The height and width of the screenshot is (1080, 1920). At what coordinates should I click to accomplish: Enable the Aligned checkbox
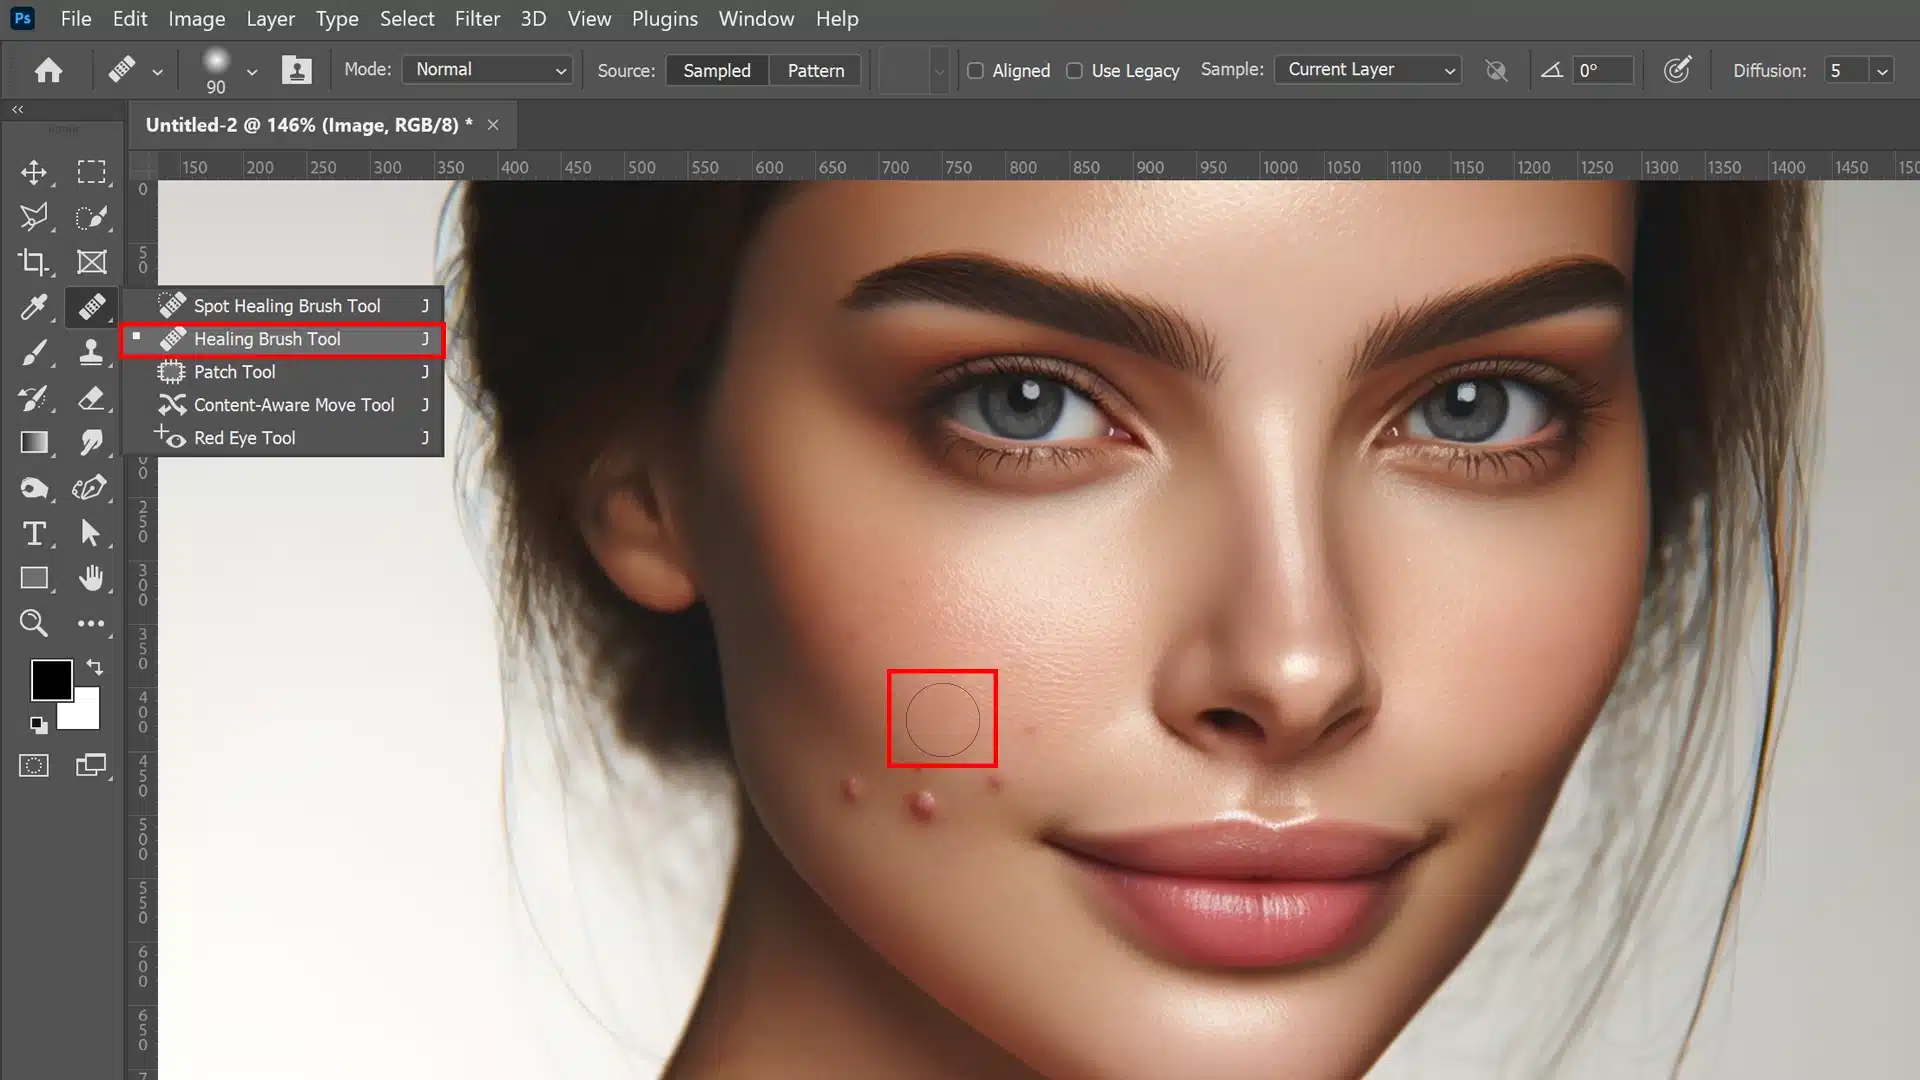point(975,71)
